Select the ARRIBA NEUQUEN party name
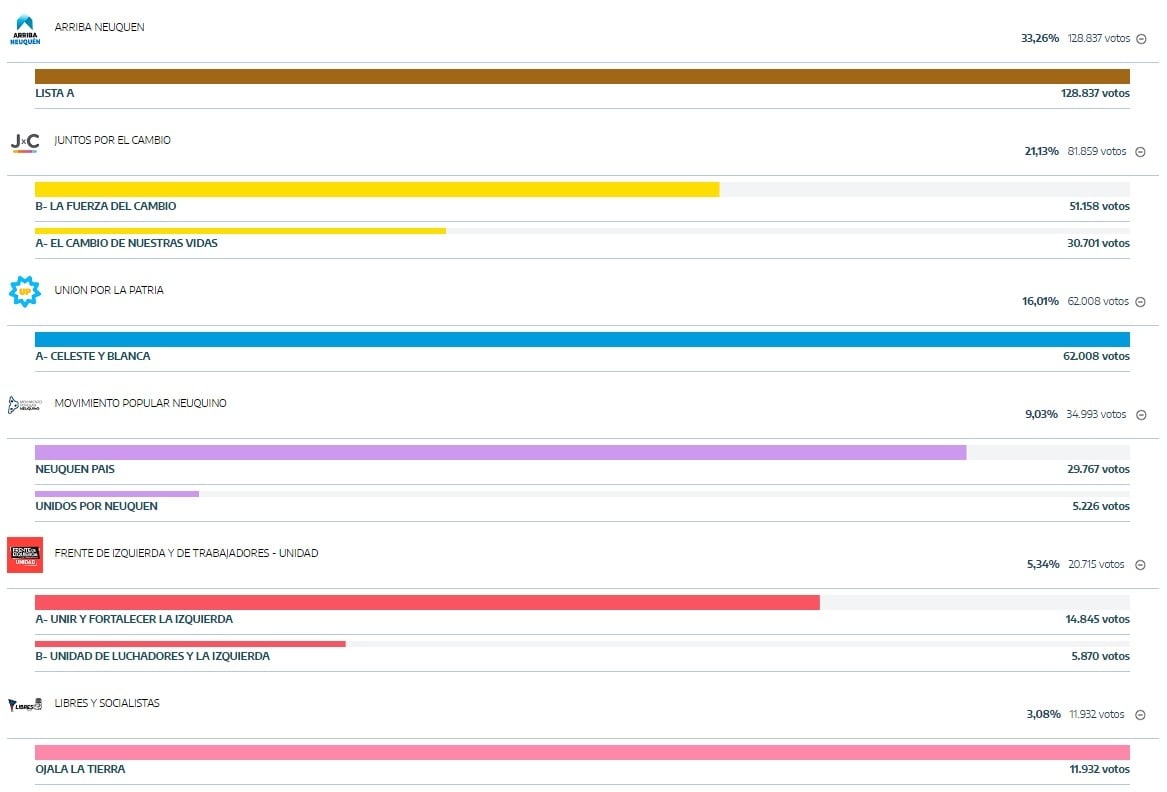Image resolution: width=1167 pixels, height=792 pixels. [100, 27]
